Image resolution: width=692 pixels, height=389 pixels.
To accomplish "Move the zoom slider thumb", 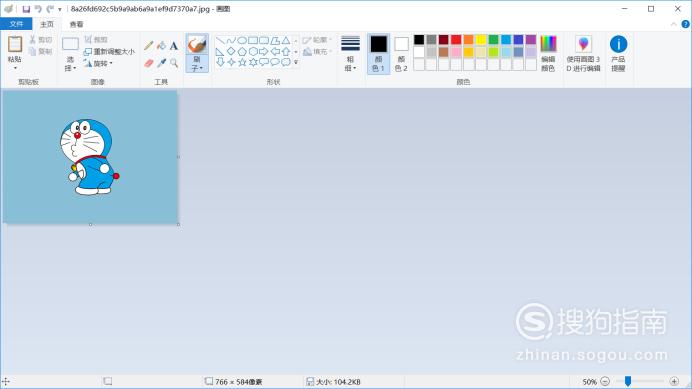I will [x=628, y=381].
